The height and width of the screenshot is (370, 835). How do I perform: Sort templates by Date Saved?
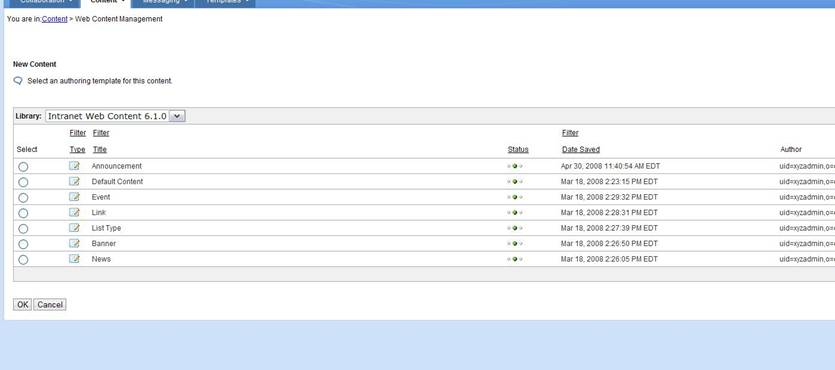[580, 150]
